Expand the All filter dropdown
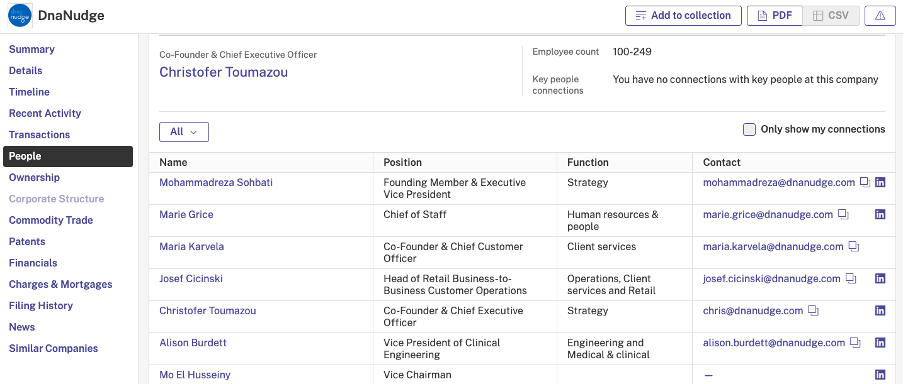The image size is (904, 384). tap(184, 132)
